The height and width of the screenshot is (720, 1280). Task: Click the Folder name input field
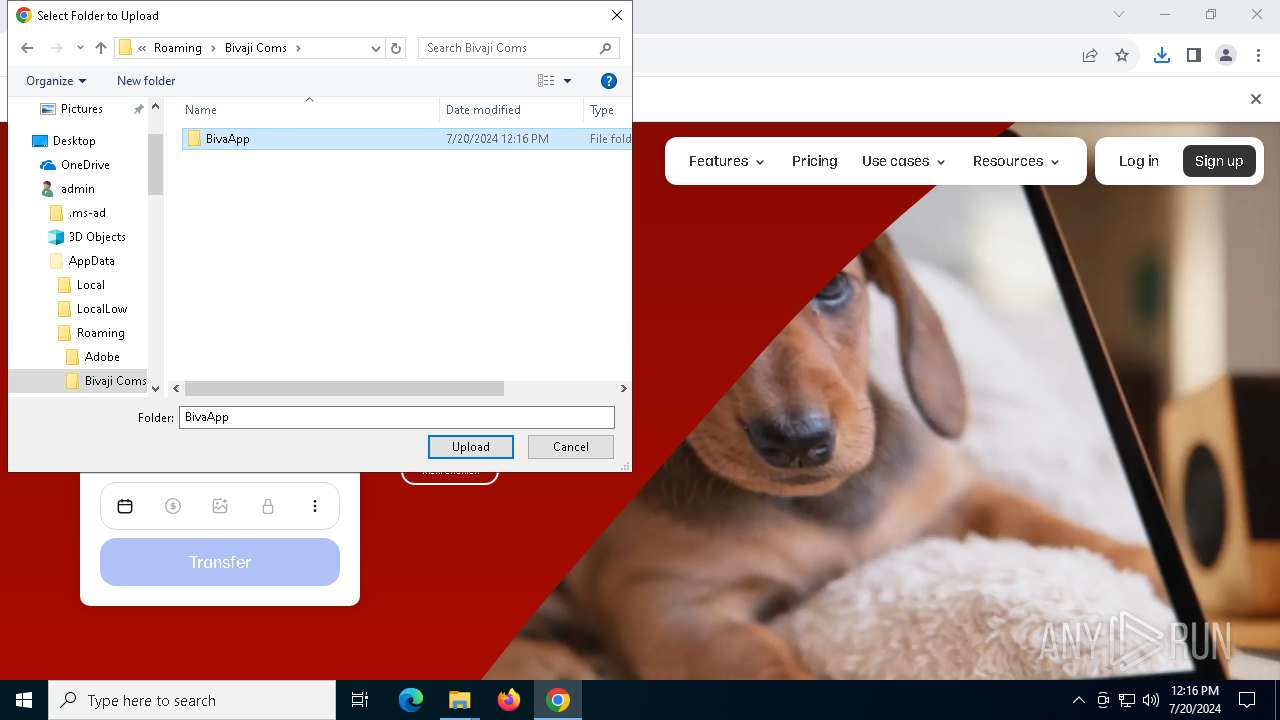(x=397, y=417)
